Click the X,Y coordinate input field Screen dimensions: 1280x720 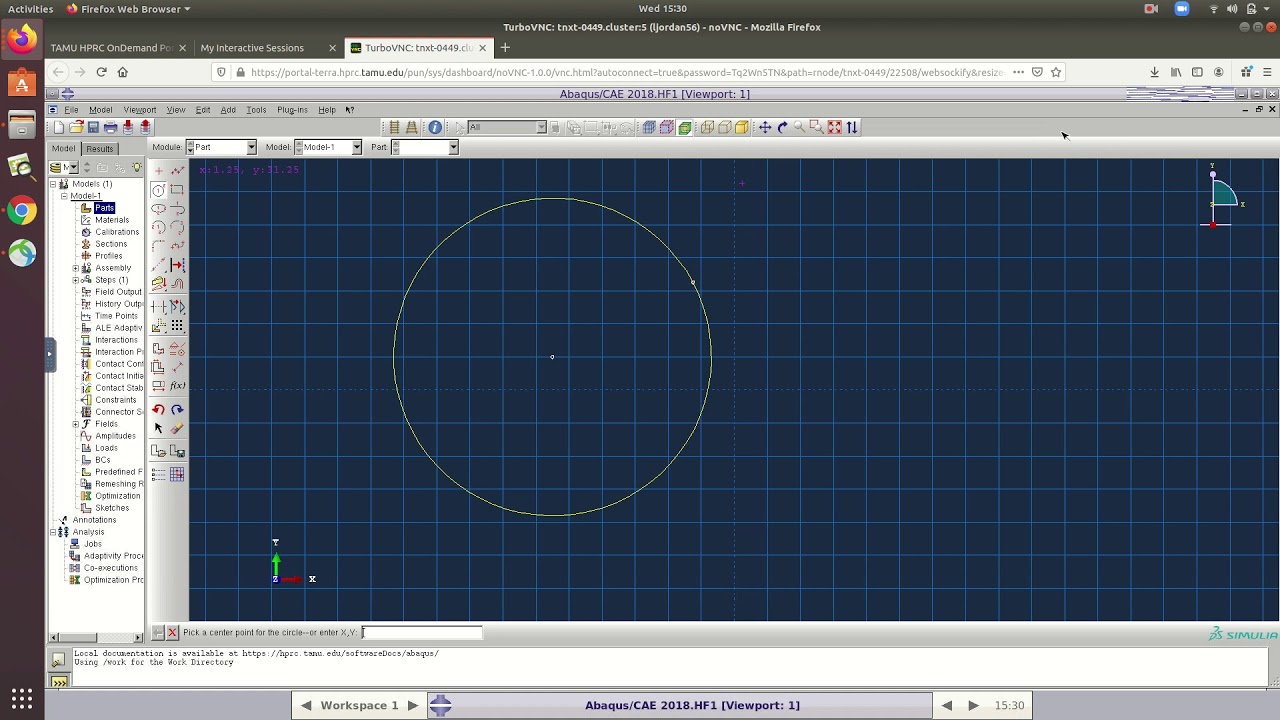pyautogui.click(x=421, y=632)
